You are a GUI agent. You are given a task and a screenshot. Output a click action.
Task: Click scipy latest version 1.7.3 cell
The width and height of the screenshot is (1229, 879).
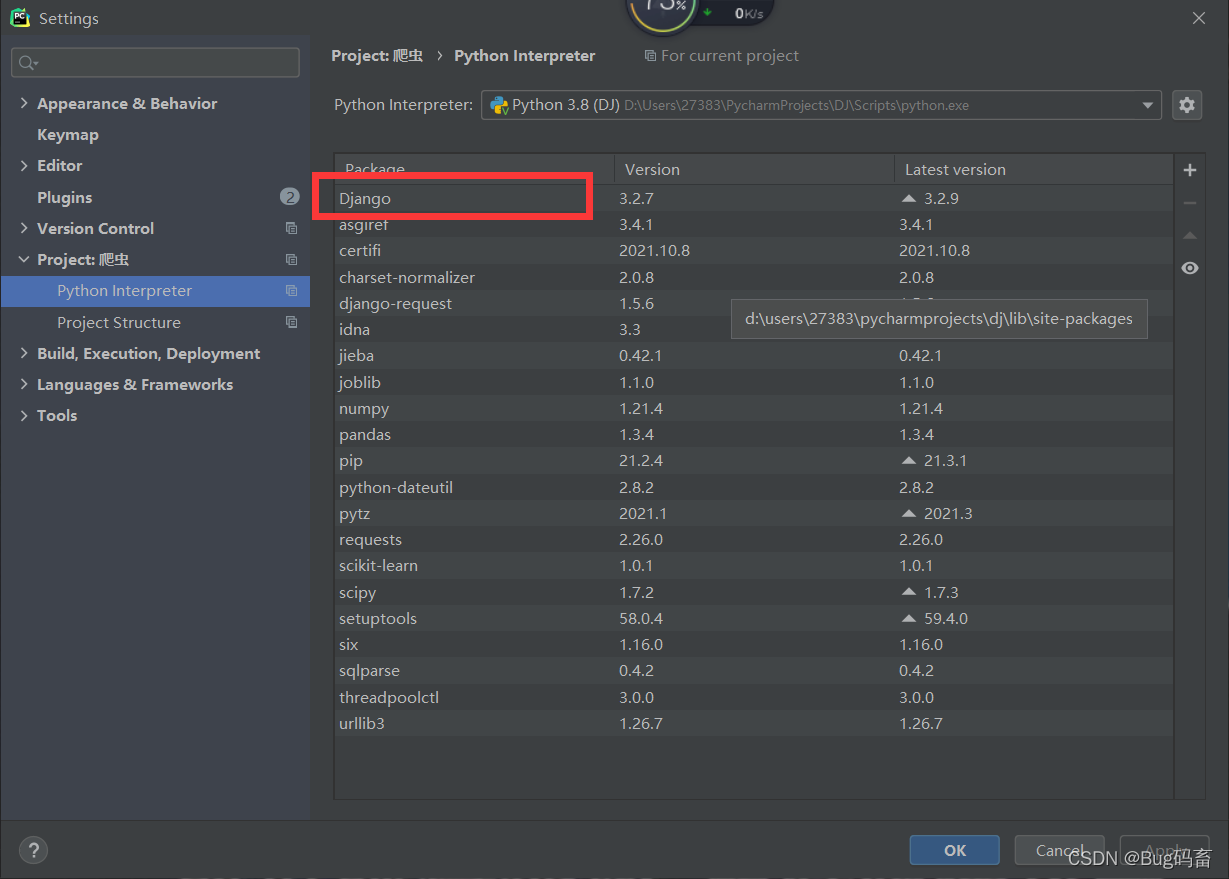pos(1033,592)
